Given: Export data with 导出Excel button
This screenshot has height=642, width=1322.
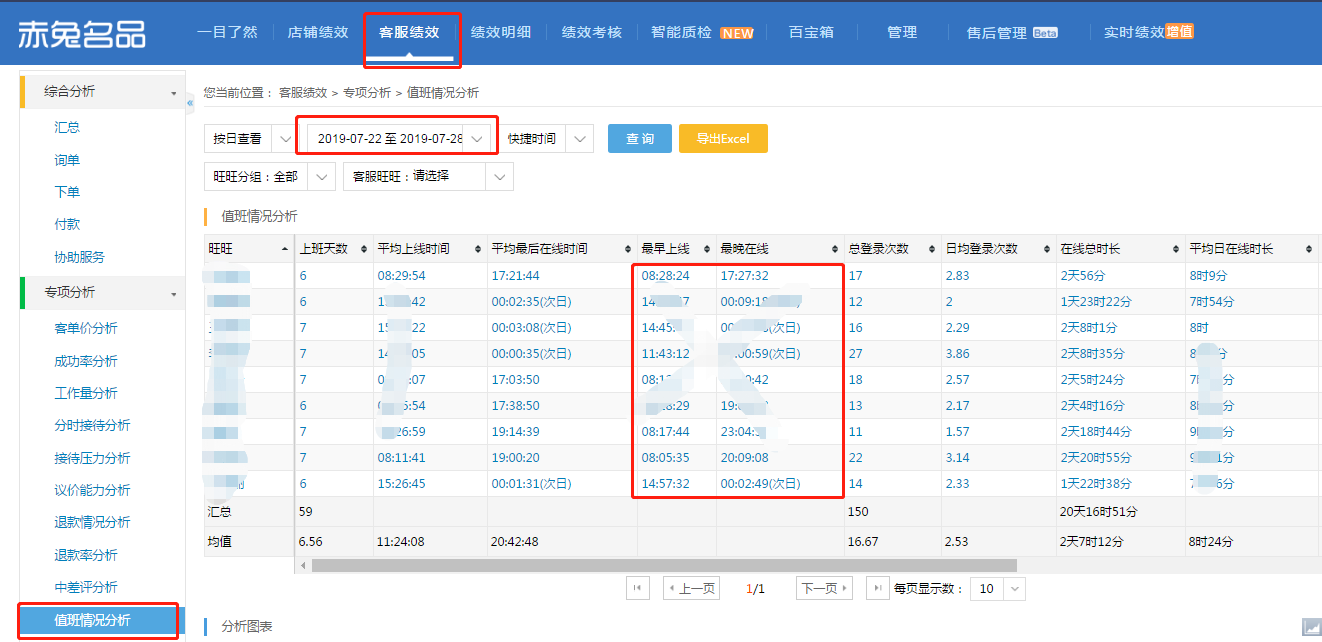Looking at the screenshot, I should click(x=722, y=139).
